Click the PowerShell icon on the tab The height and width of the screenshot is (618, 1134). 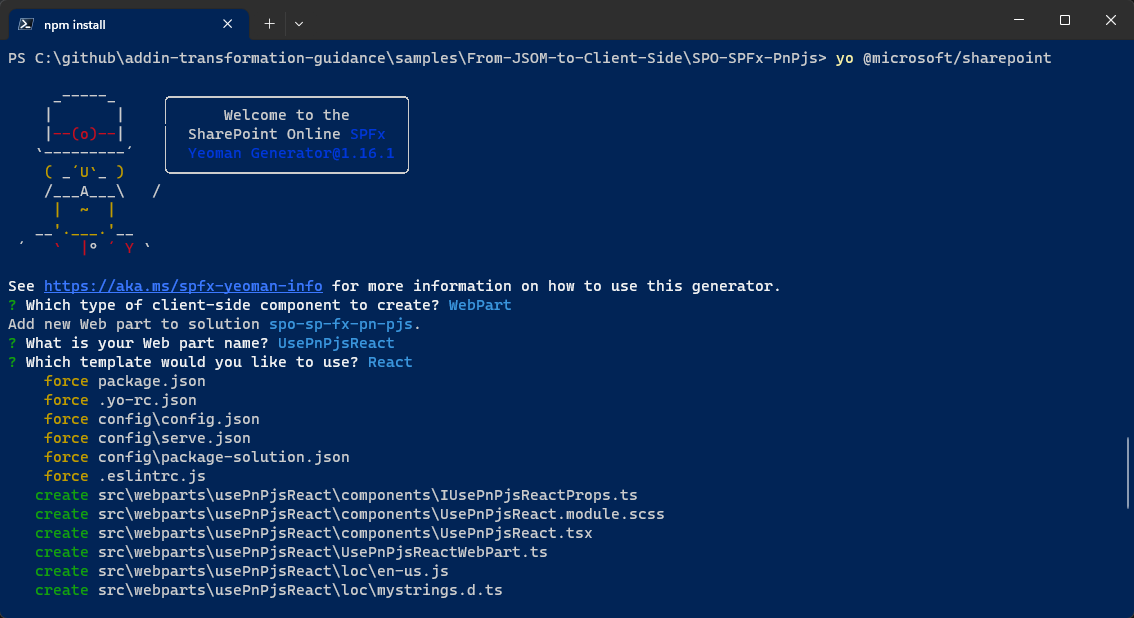click(26, 24)
